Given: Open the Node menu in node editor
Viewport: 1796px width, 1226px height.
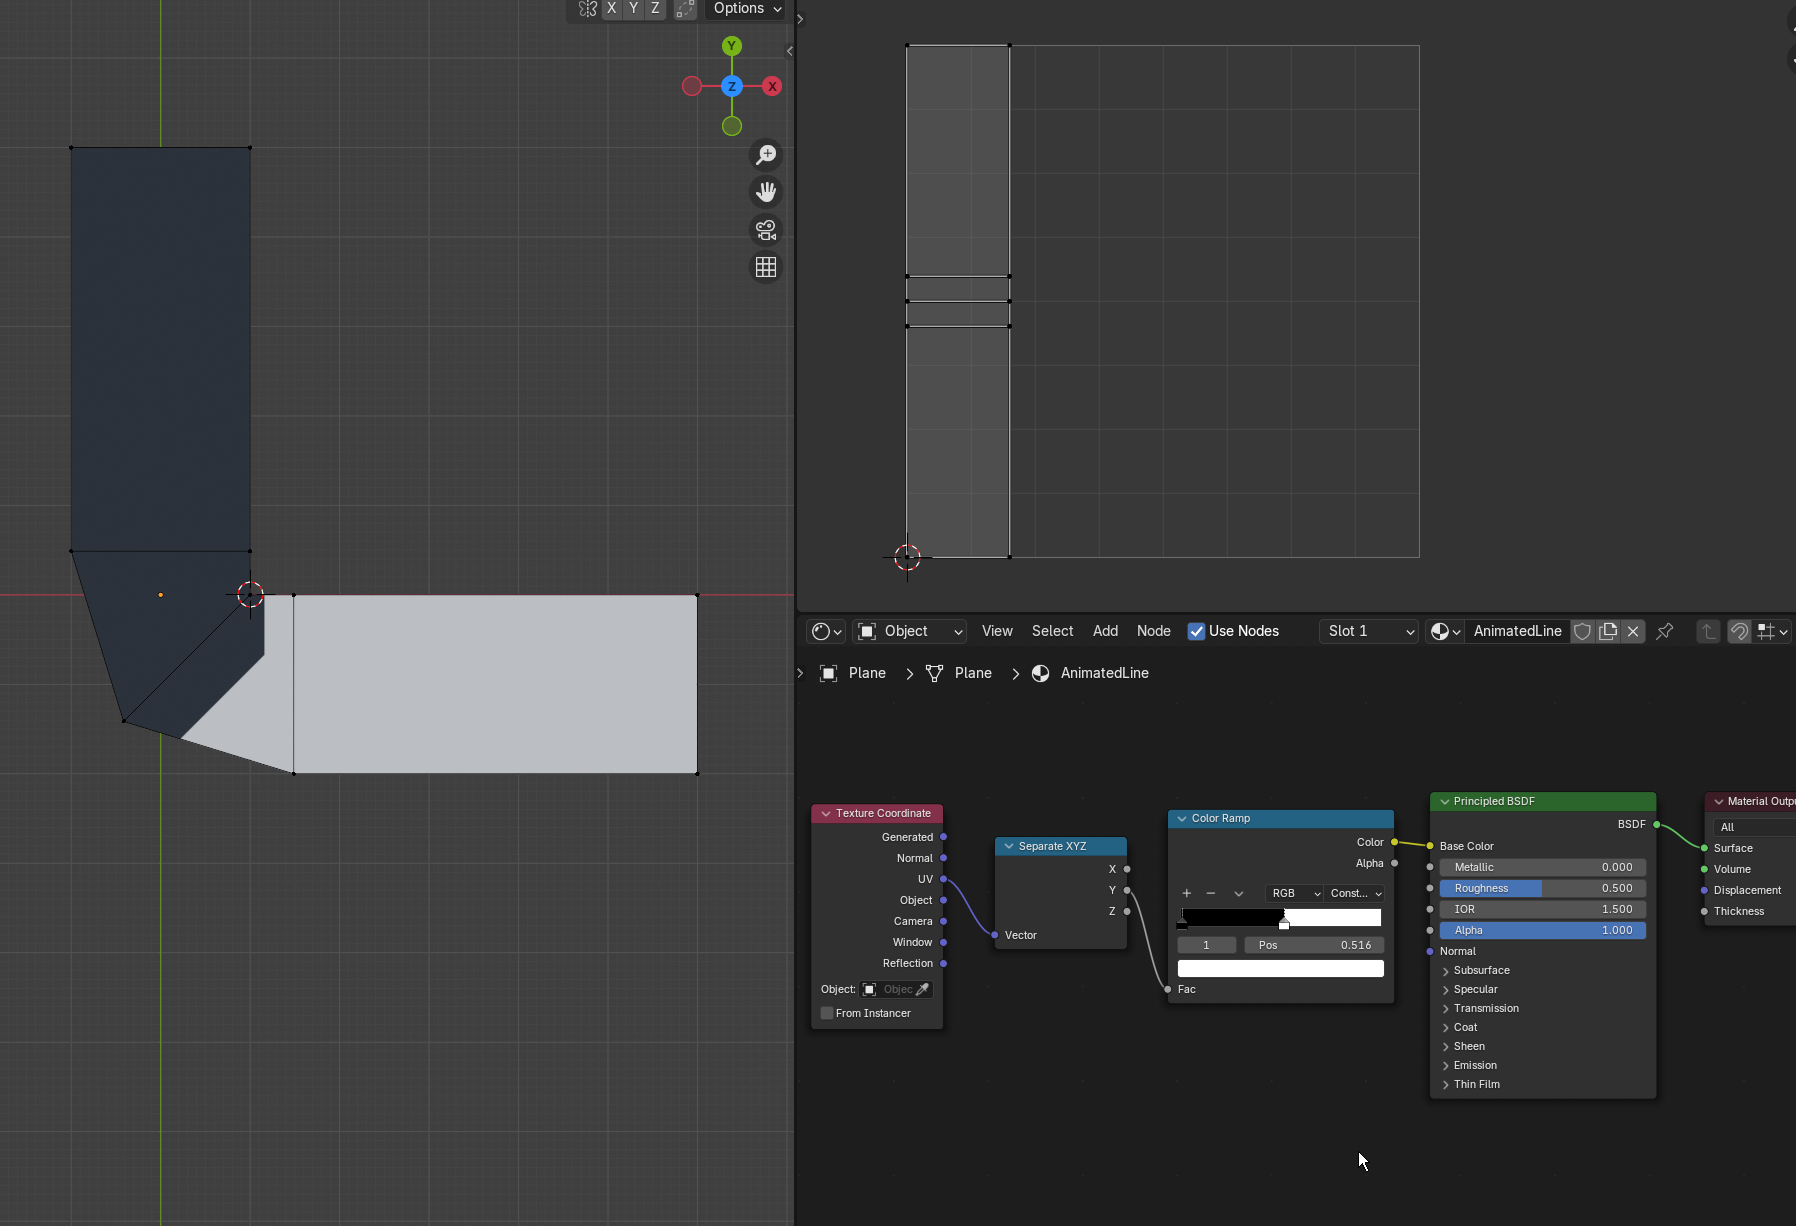Looking at the screenshot, I should [x=1153, y=631].
